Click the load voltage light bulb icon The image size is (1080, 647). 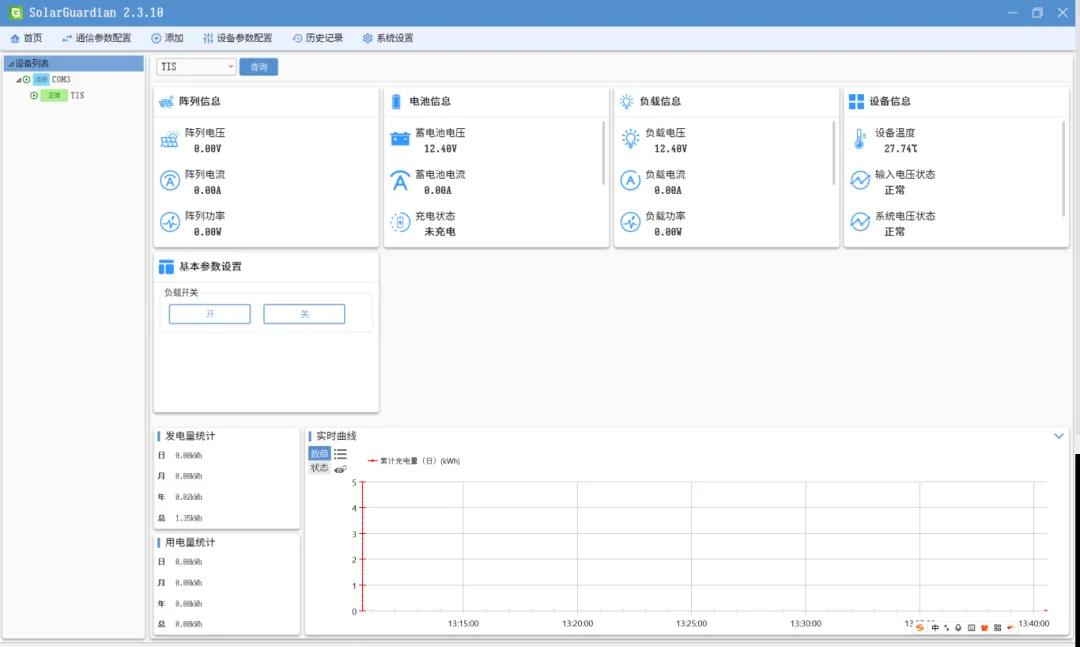pos(630,140)
